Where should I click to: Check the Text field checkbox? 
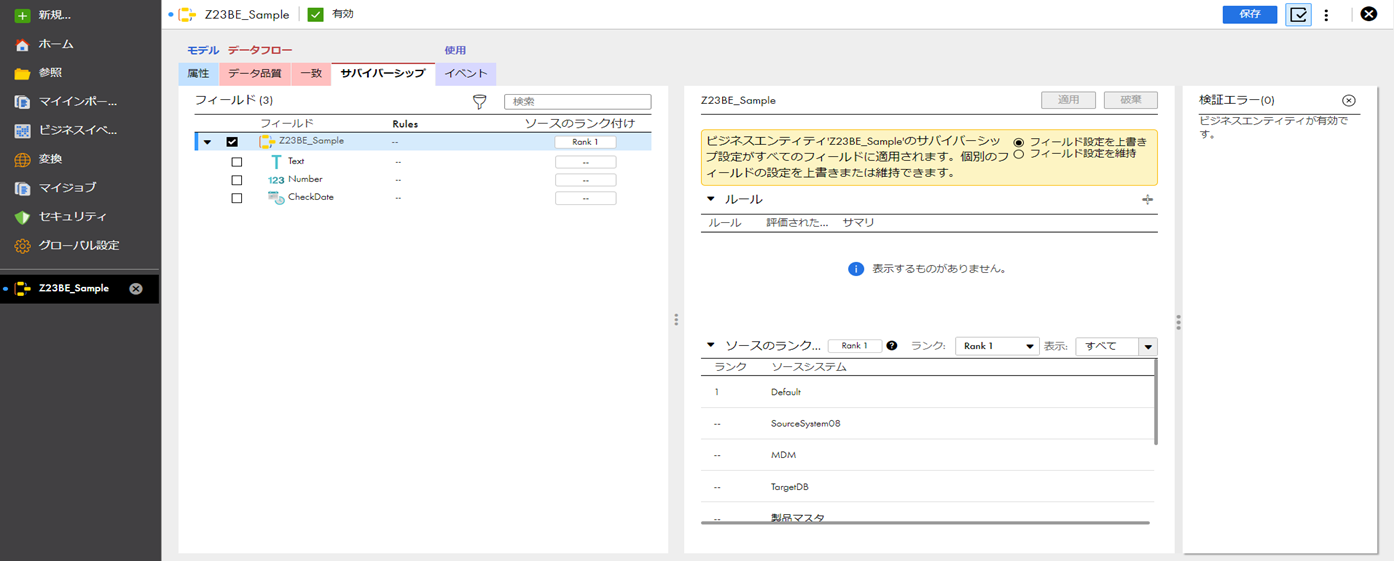coord(237,162)
